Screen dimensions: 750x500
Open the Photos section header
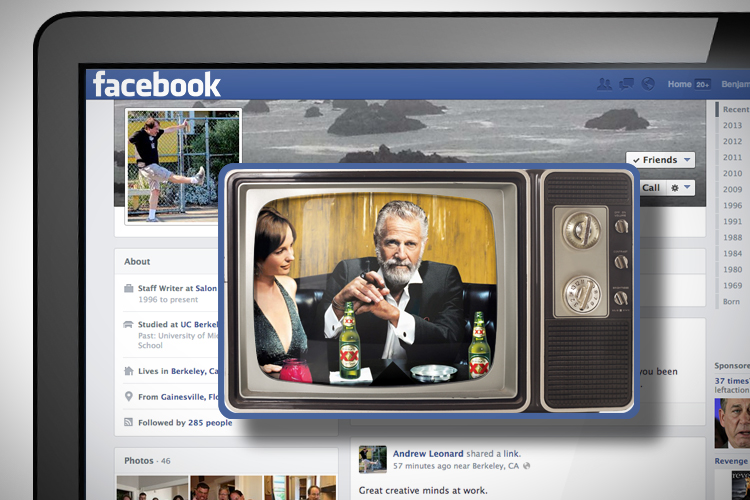click(x=139, y=461)
